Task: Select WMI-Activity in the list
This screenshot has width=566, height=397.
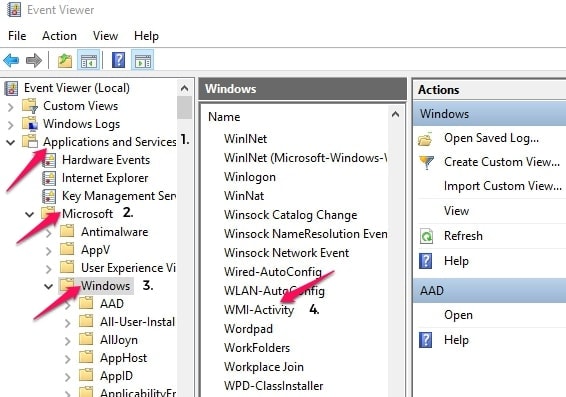Action: click(x=259, y=310)
